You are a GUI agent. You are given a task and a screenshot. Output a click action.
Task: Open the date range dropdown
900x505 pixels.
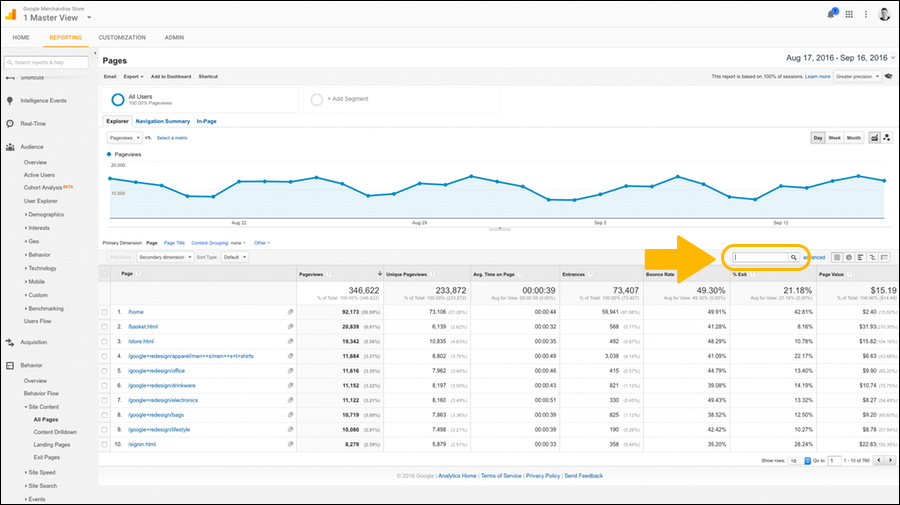click(x=840, y=58)
